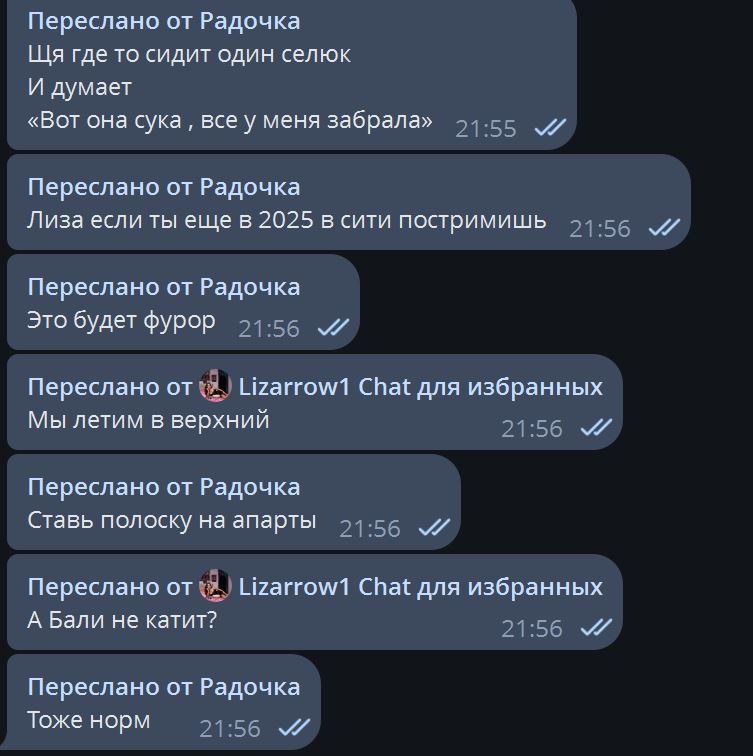Click checkmarks on "Мы летим в верхний" message
Screen dimensions: 753x756
(x=596, y=427)
